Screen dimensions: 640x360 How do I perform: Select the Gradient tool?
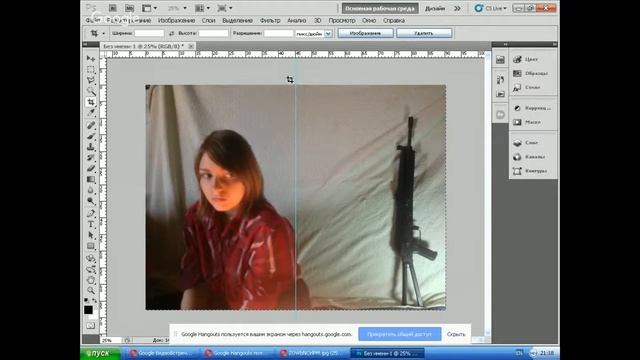pos(91,179)
